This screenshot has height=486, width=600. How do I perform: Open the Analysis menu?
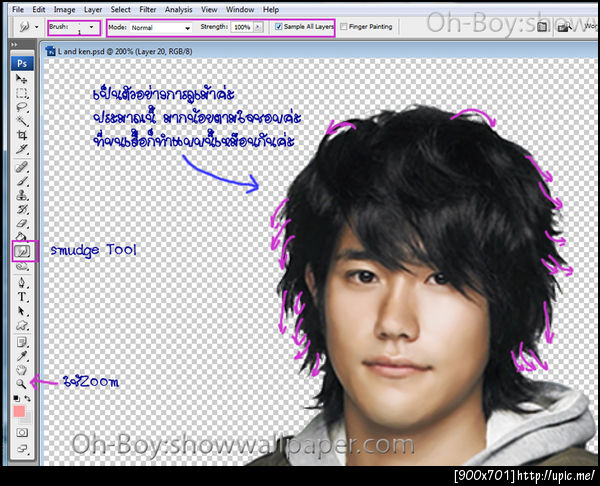(x=178, y=10)
